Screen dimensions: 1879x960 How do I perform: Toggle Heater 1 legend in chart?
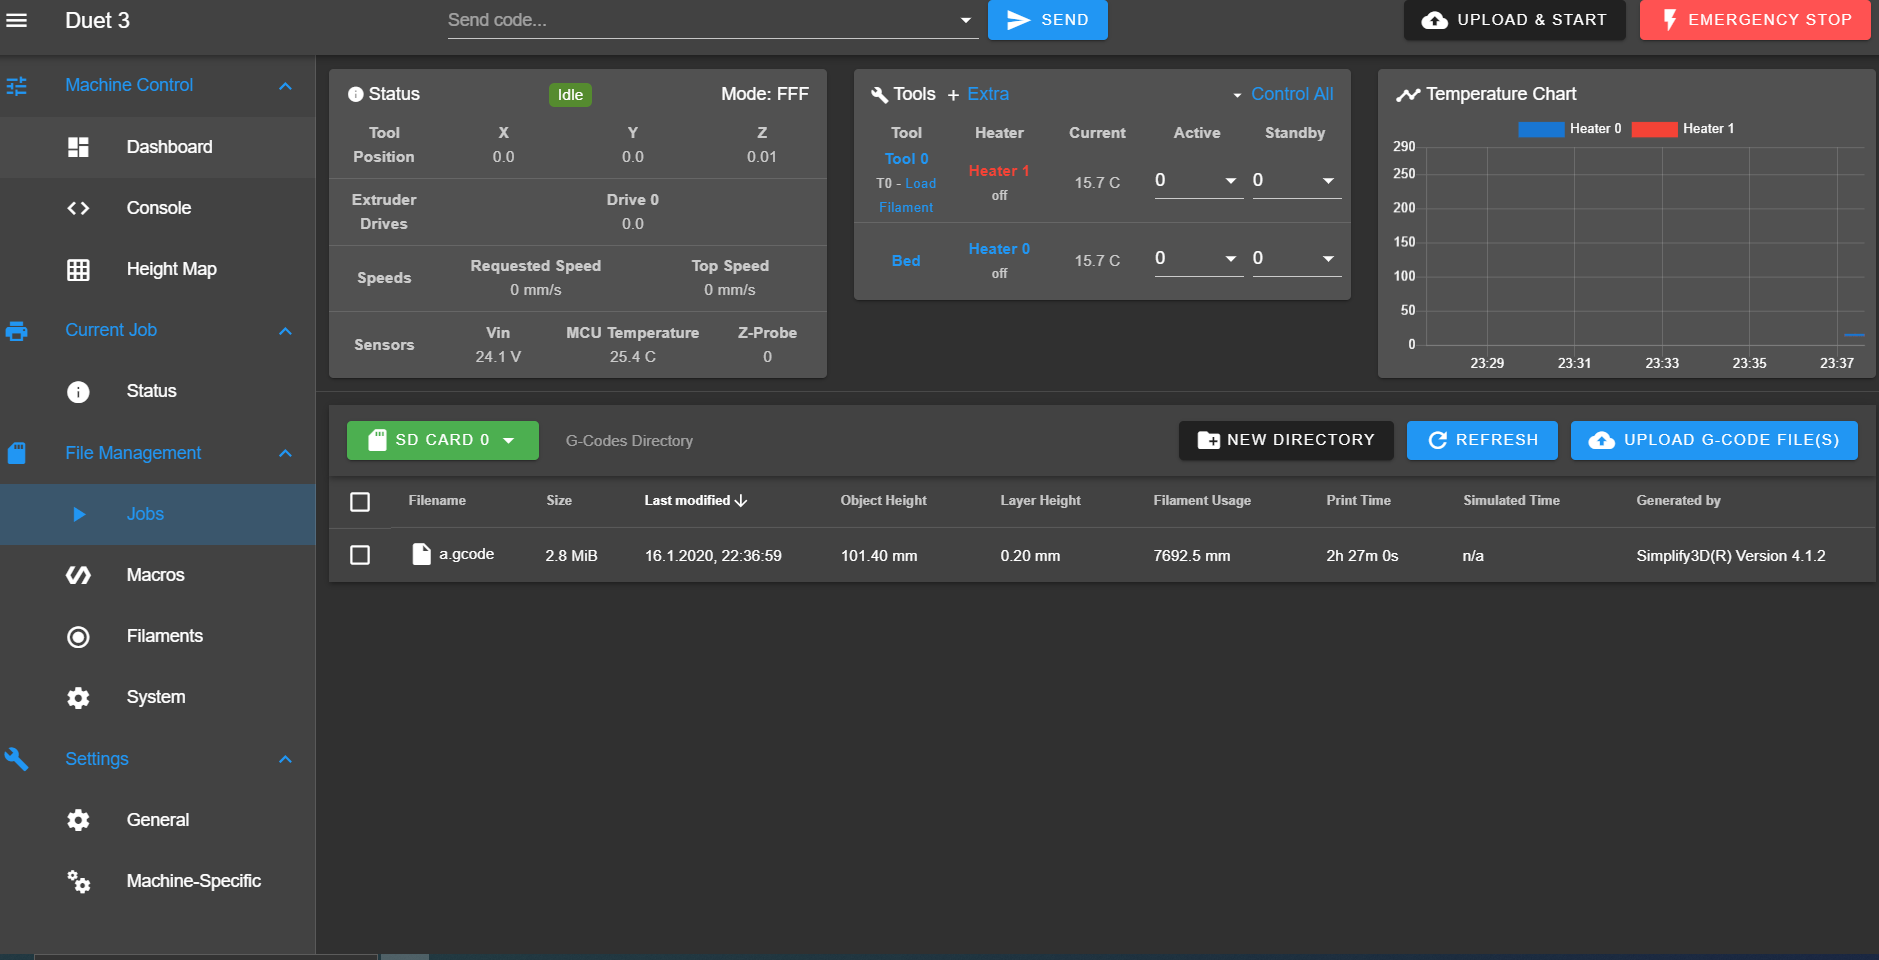coord(1683,129)
